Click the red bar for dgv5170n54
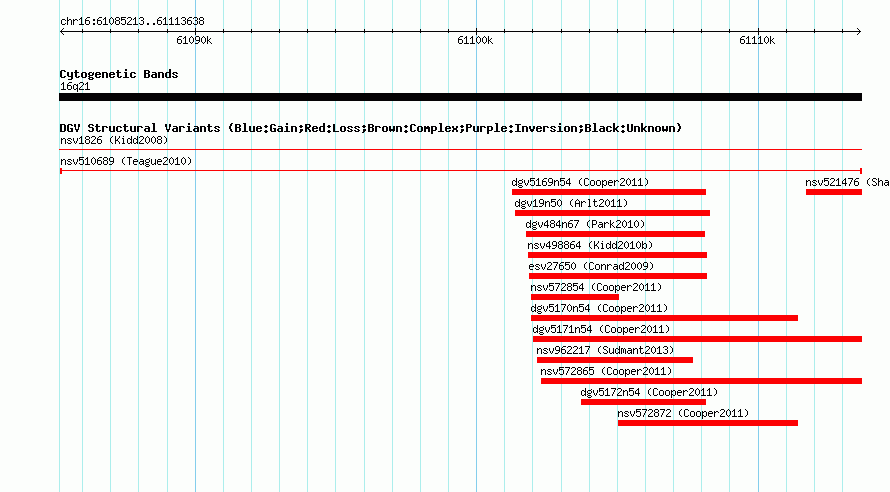Image resolution: width=890 pixels, height=492 pixels. pyautogui.click(x=664, y=318)
